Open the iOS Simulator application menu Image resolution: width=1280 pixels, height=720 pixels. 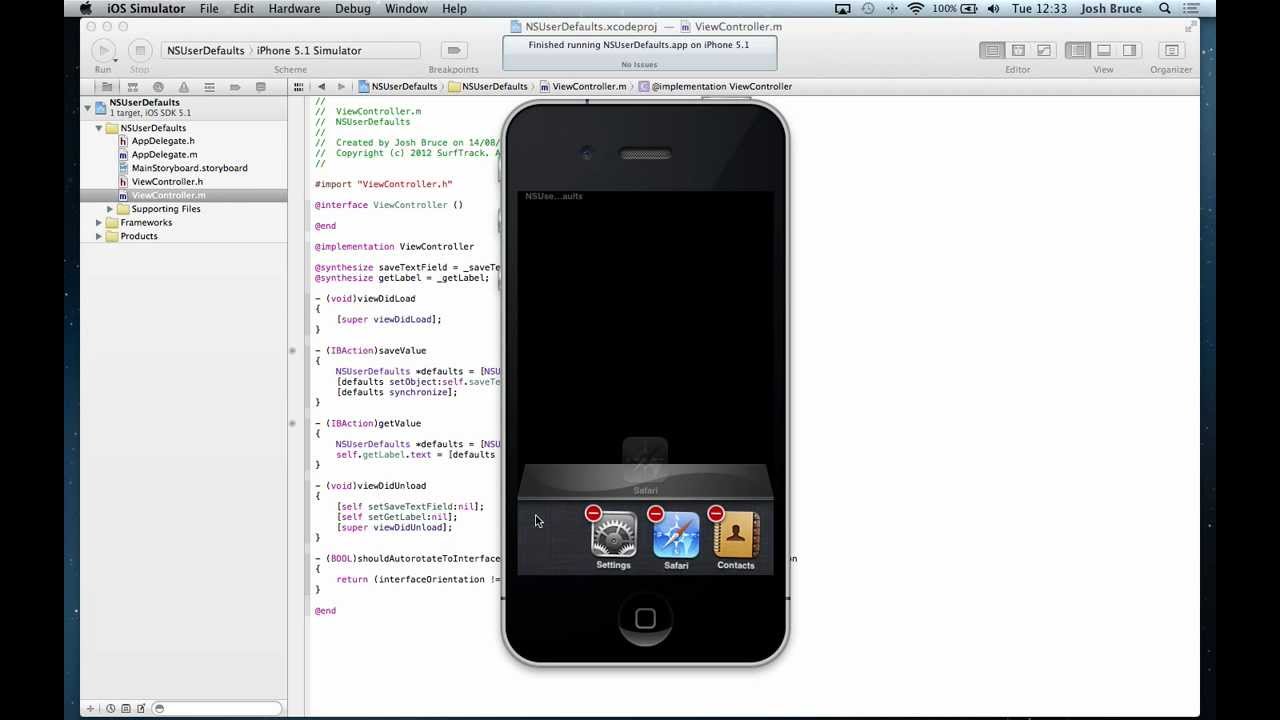point(146,9)
